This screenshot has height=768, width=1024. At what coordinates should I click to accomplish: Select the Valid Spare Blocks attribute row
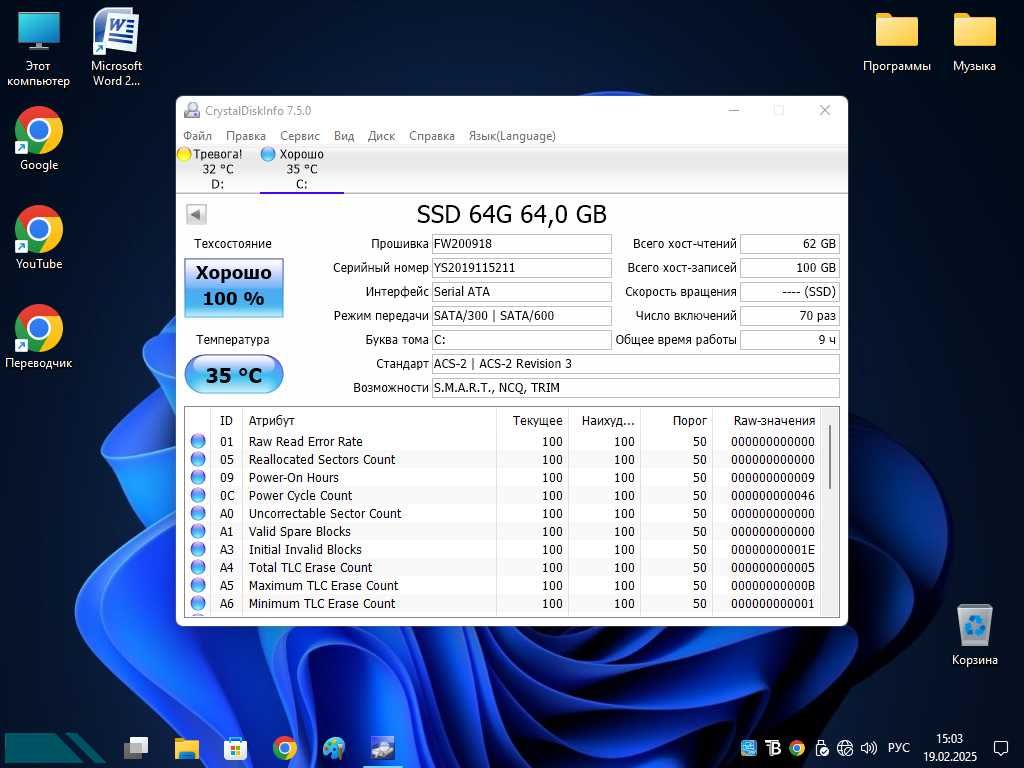503,532
